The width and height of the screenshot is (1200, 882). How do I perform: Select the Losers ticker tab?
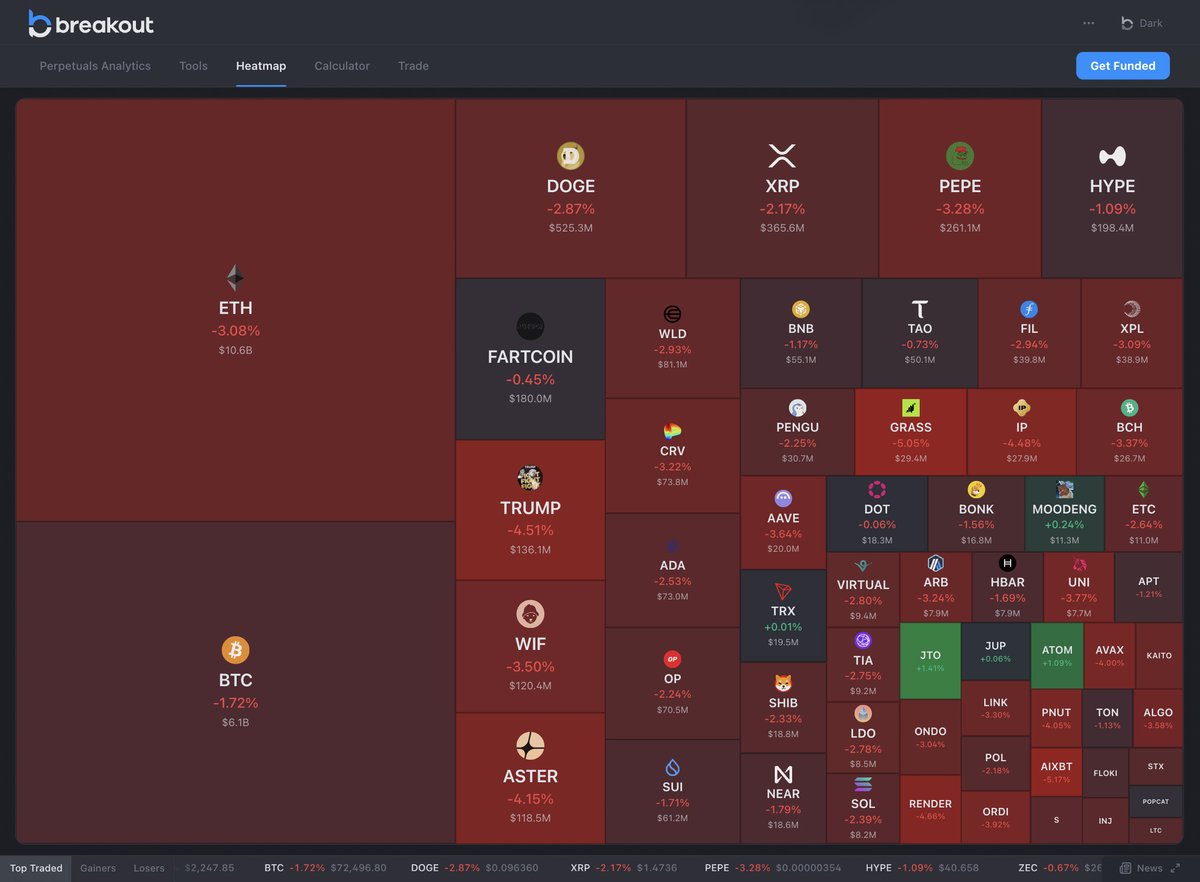151,868
